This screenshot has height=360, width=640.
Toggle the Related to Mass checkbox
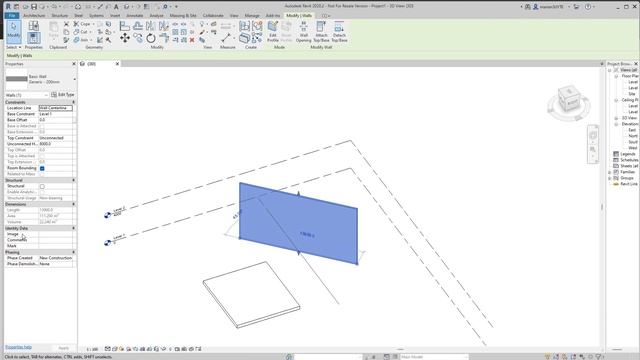pyautogui.click(x=42, y=174)
